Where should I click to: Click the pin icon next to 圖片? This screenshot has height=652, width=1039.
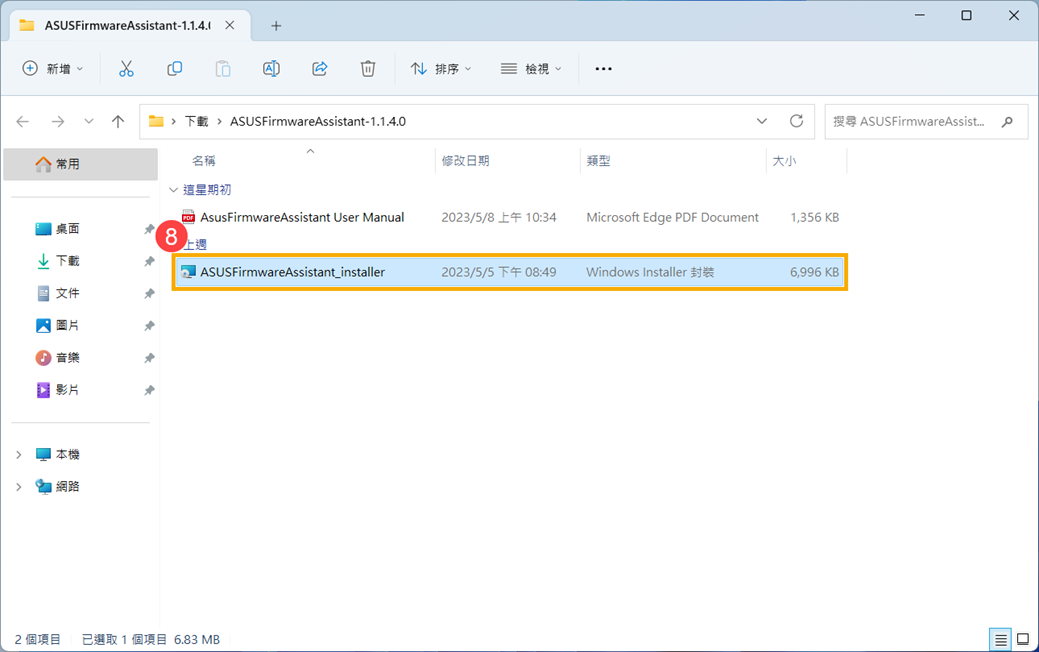pos(149,326)
